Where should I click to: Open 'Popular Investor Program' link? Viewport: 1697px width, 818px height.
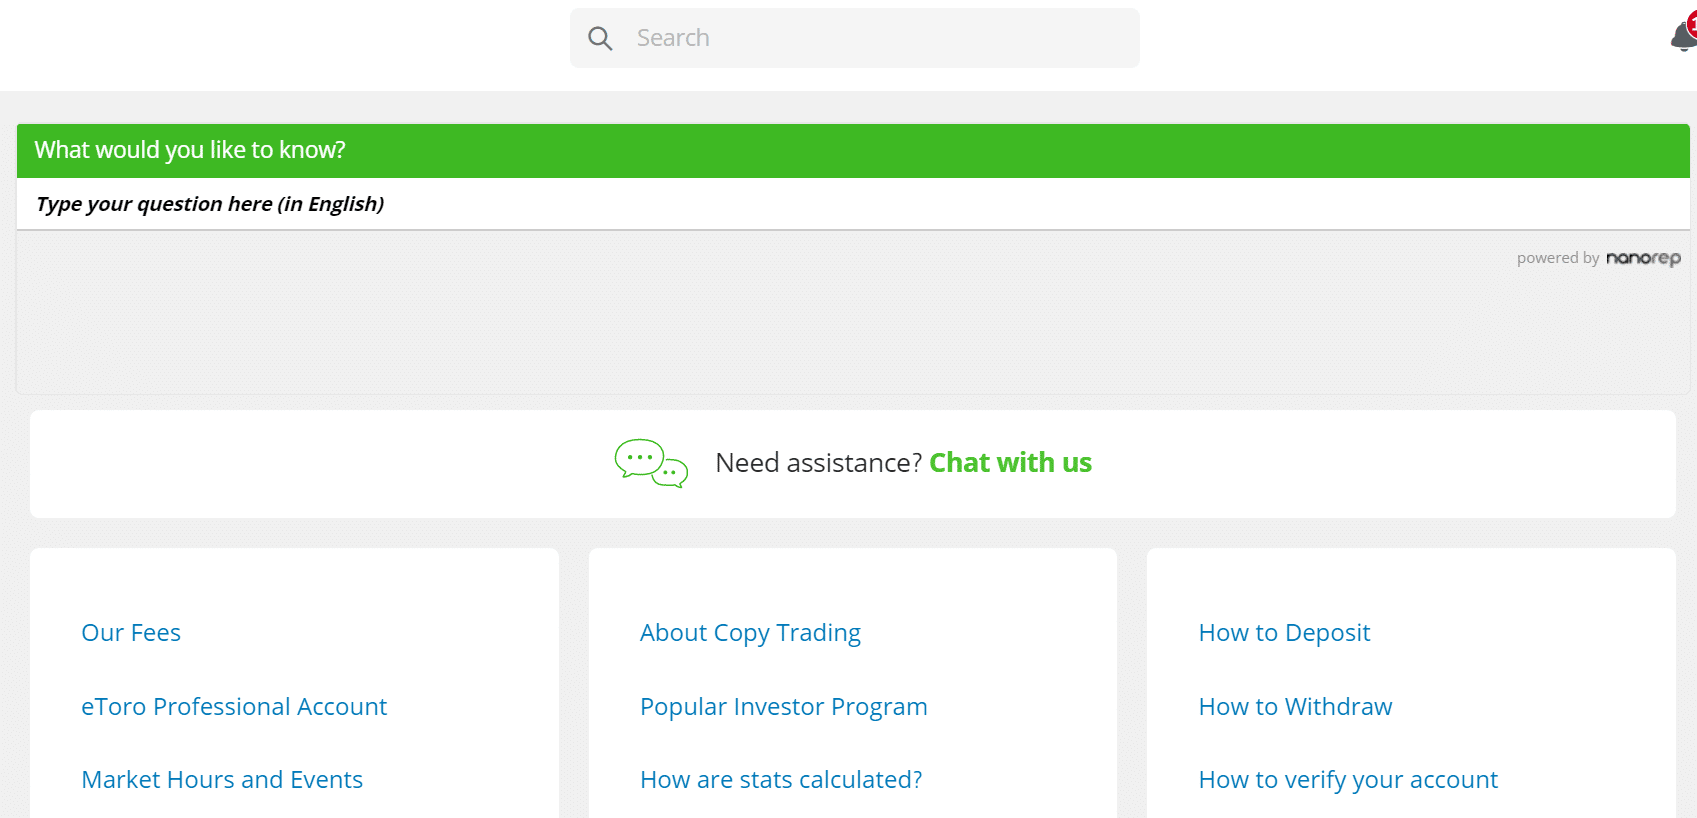coord(784,707)
